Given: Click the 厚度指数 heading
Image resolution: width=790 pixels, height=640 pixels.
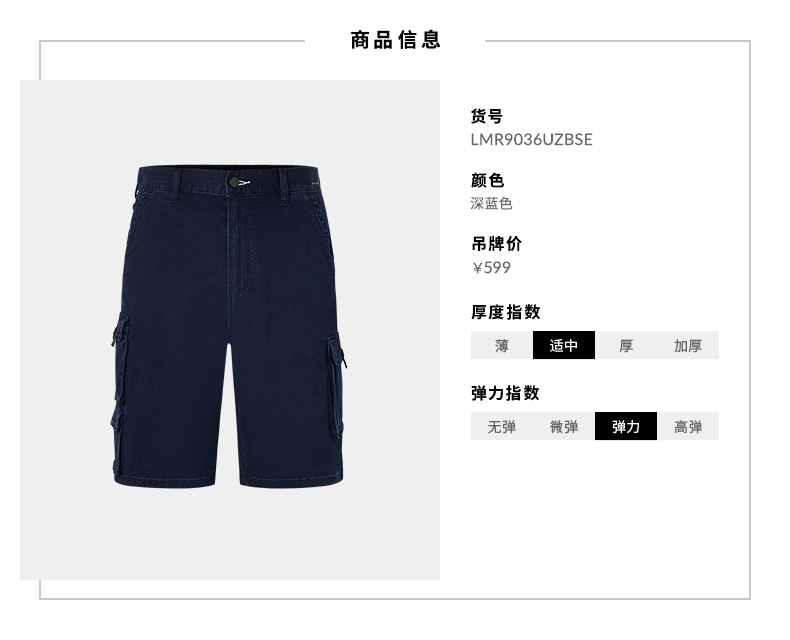Looking at the screenshot, I should (x=505, y=312).
